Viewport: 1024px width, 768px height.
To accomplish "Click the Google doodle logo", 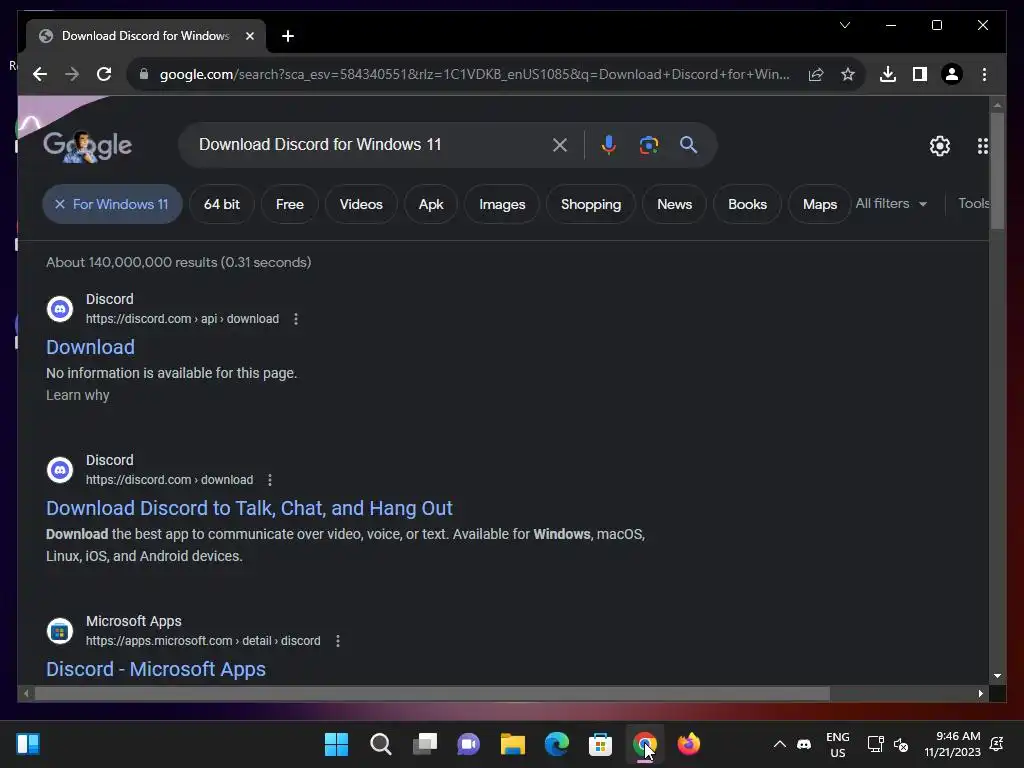I will (88, 146).
